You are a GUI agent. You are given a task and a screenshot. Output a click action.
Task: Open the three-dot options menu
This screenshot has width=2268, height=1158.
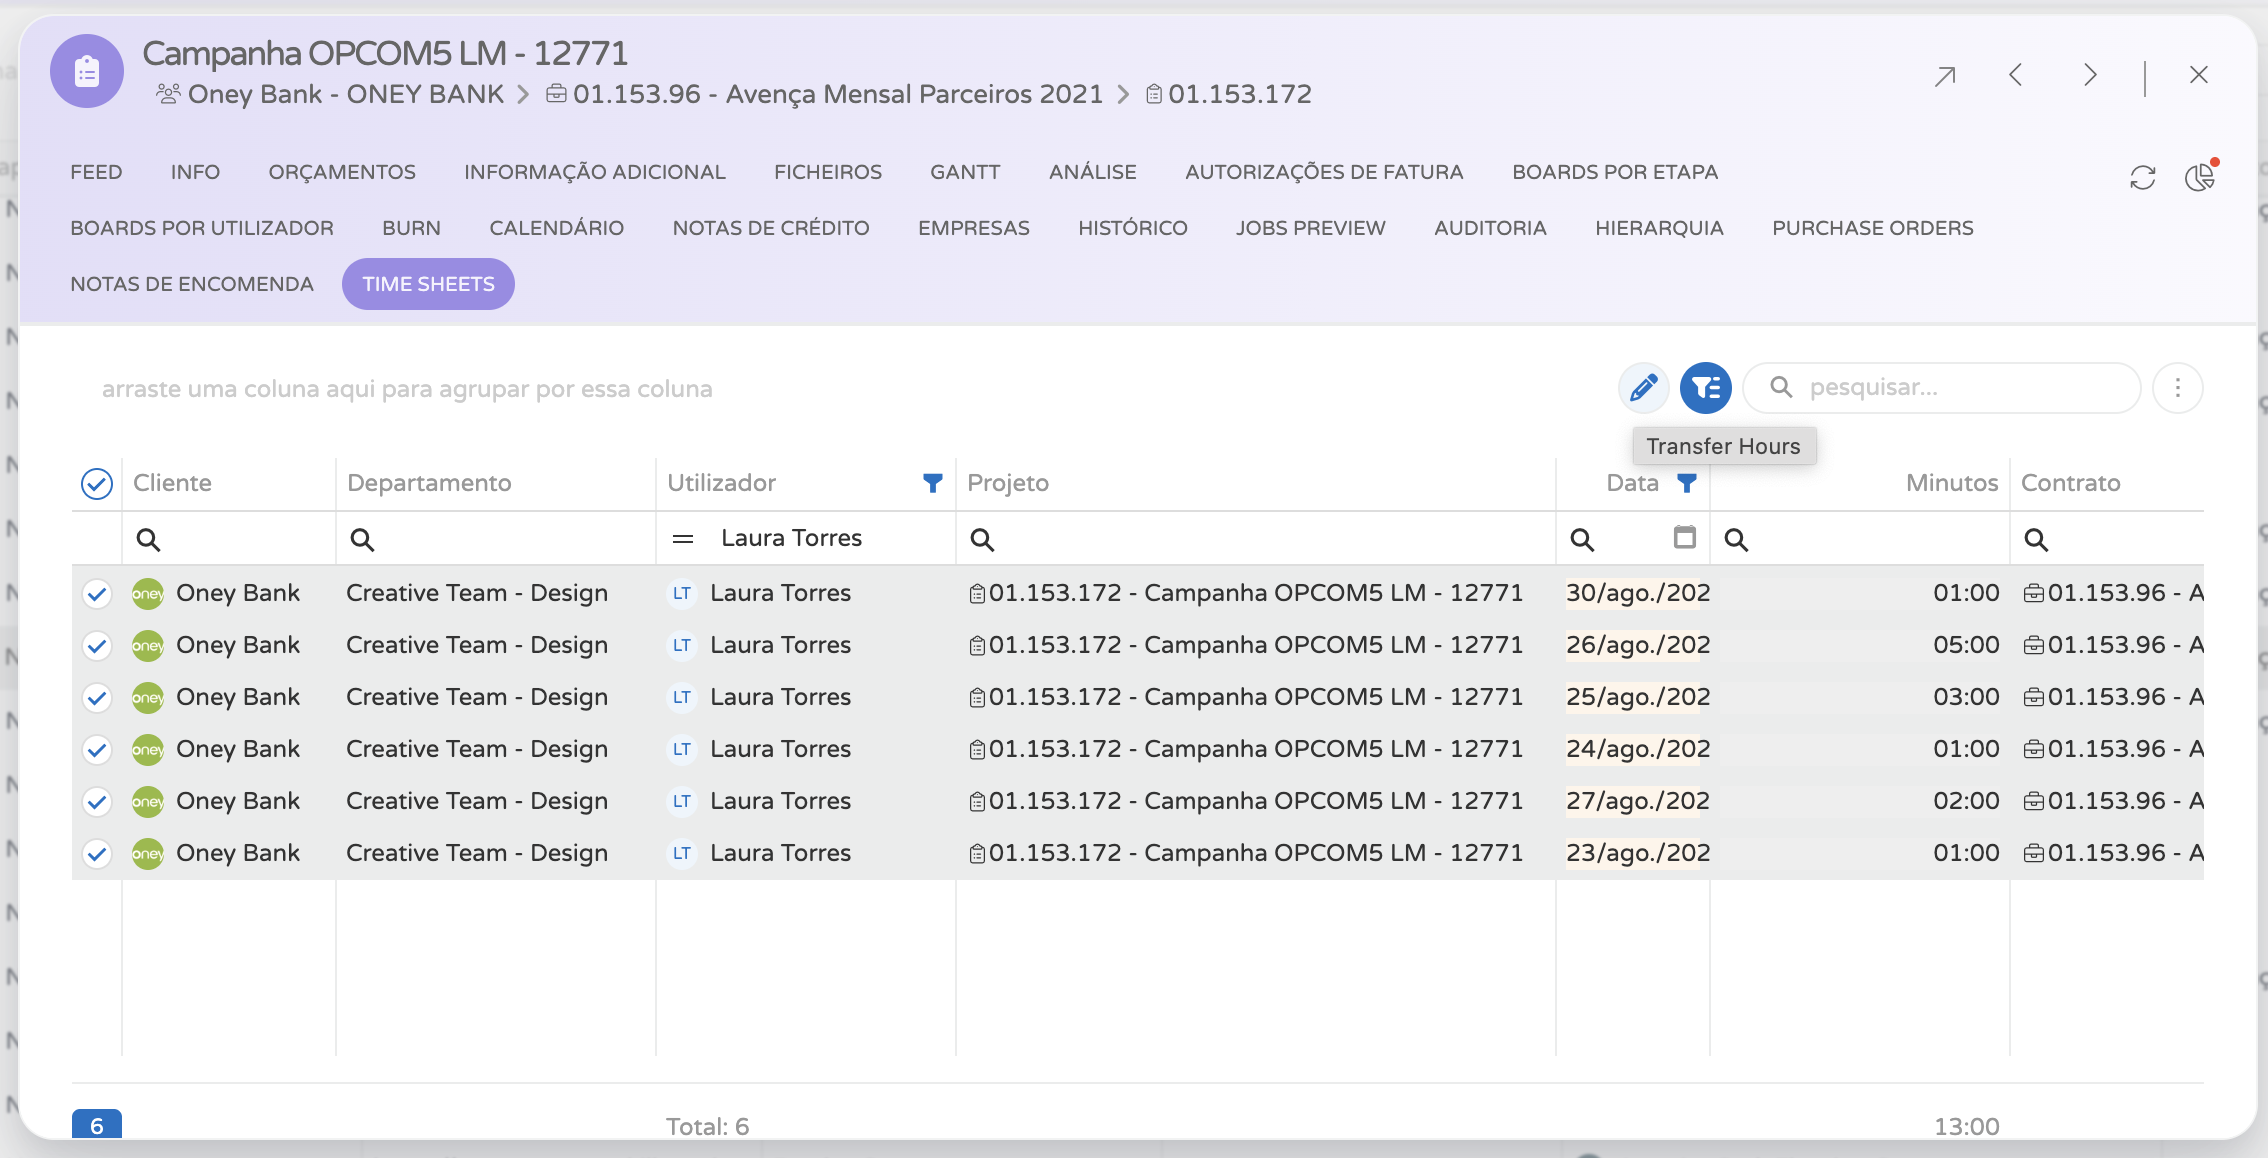click(2178, 388)
